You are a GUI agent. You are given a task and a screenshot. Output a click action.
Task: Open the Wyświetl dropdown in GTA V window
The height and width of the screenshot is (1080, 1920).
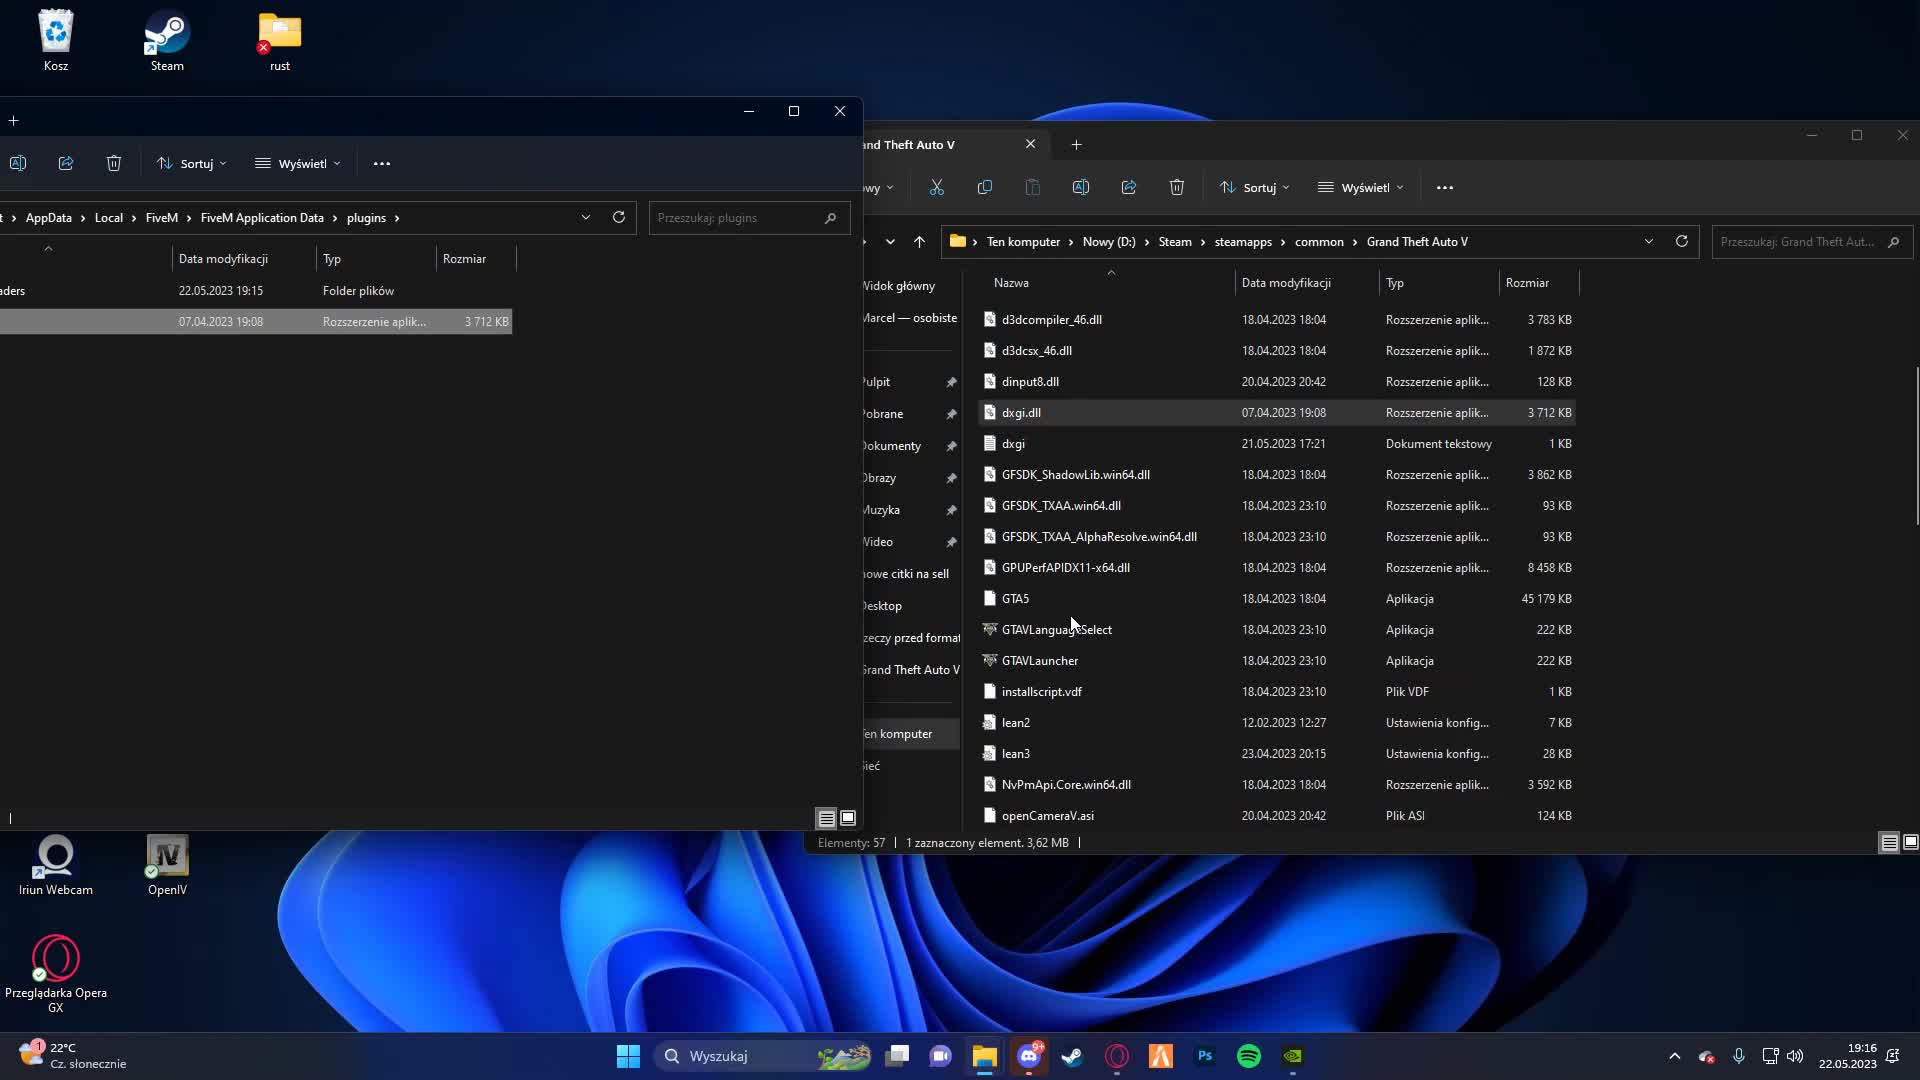click(x=1360, y=187)
